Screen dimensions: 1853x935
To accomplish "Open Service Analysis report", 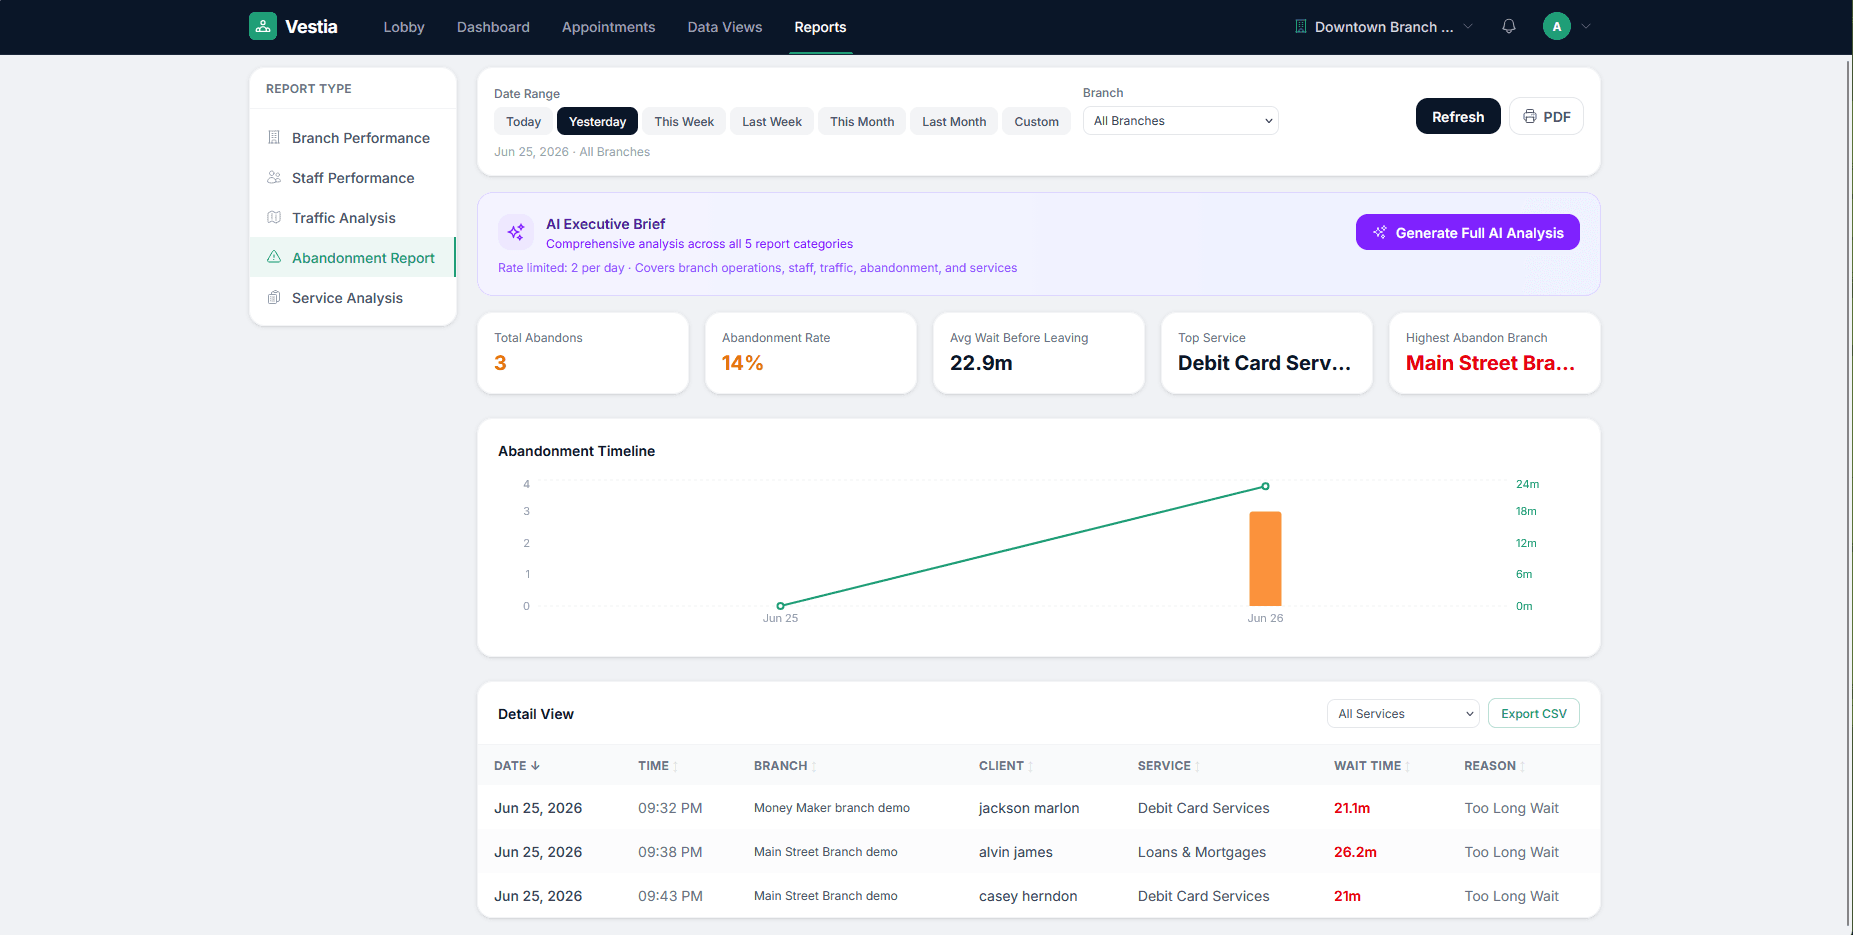I will [x=352, y=298].
